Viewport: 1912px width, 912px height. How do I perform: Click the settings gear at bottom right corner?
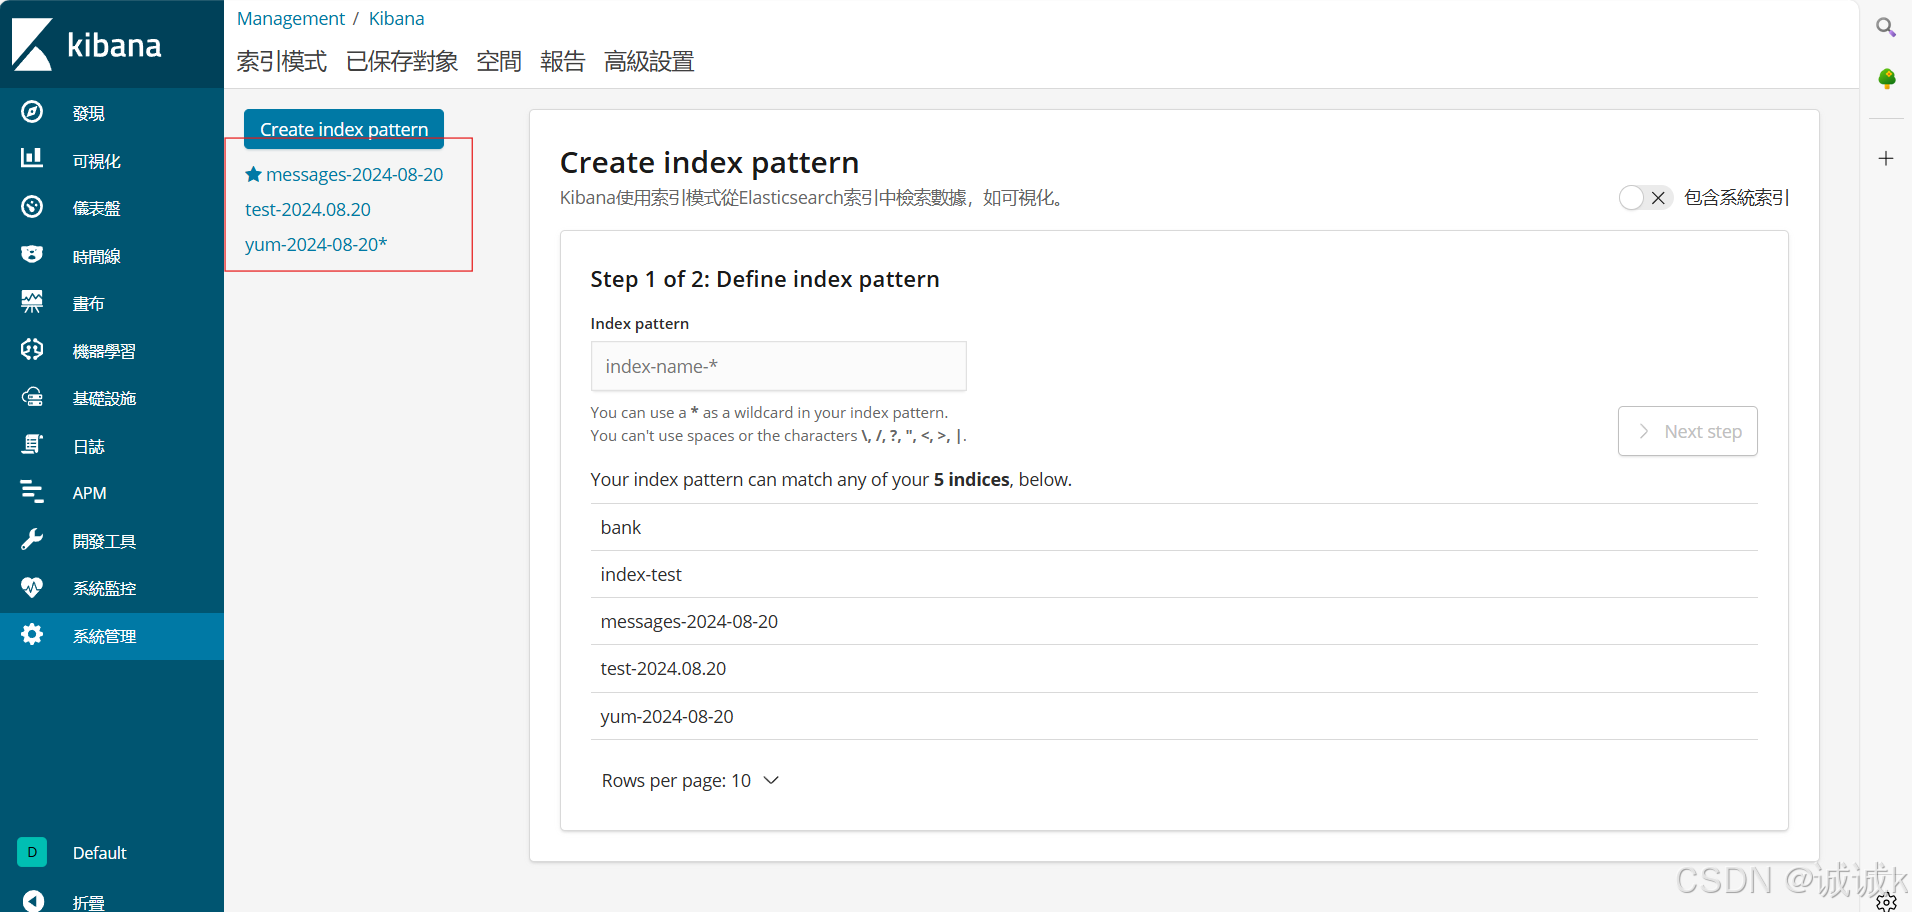point(1886,902)
